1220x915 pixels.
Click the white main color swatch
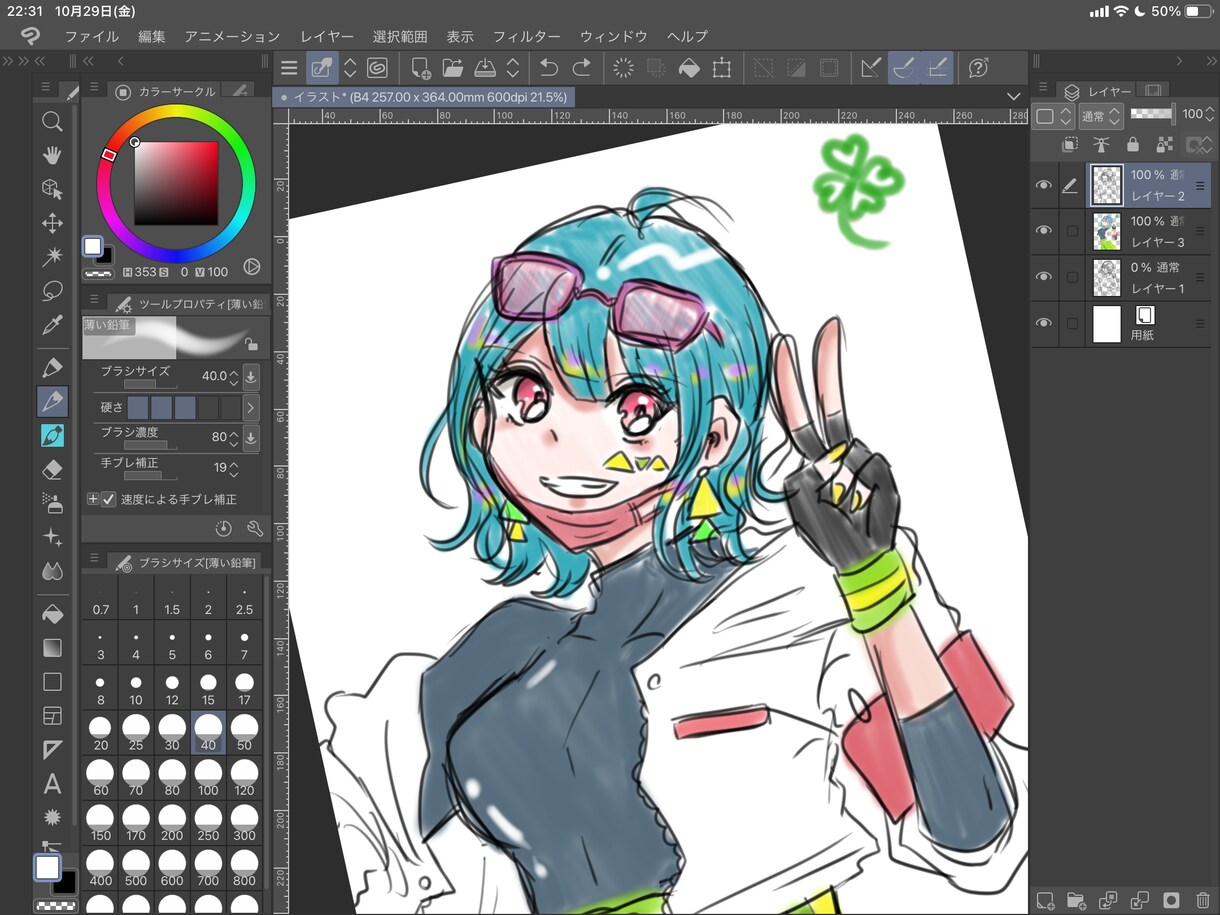(x=47, y=867)
